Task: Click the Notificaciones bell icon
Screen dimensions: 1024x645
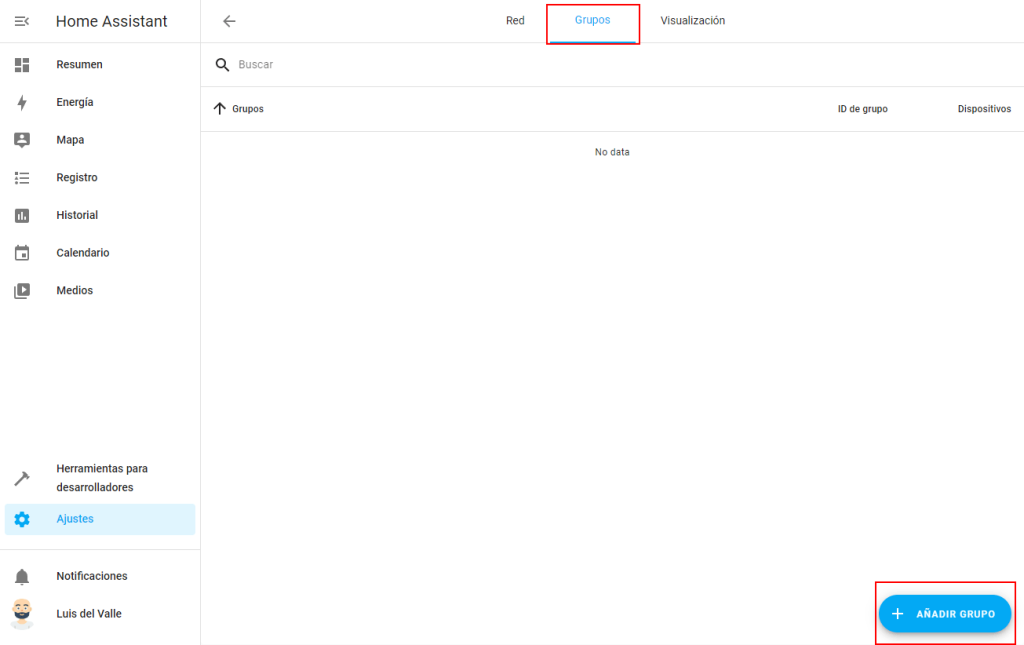Action: coord(22,577)
